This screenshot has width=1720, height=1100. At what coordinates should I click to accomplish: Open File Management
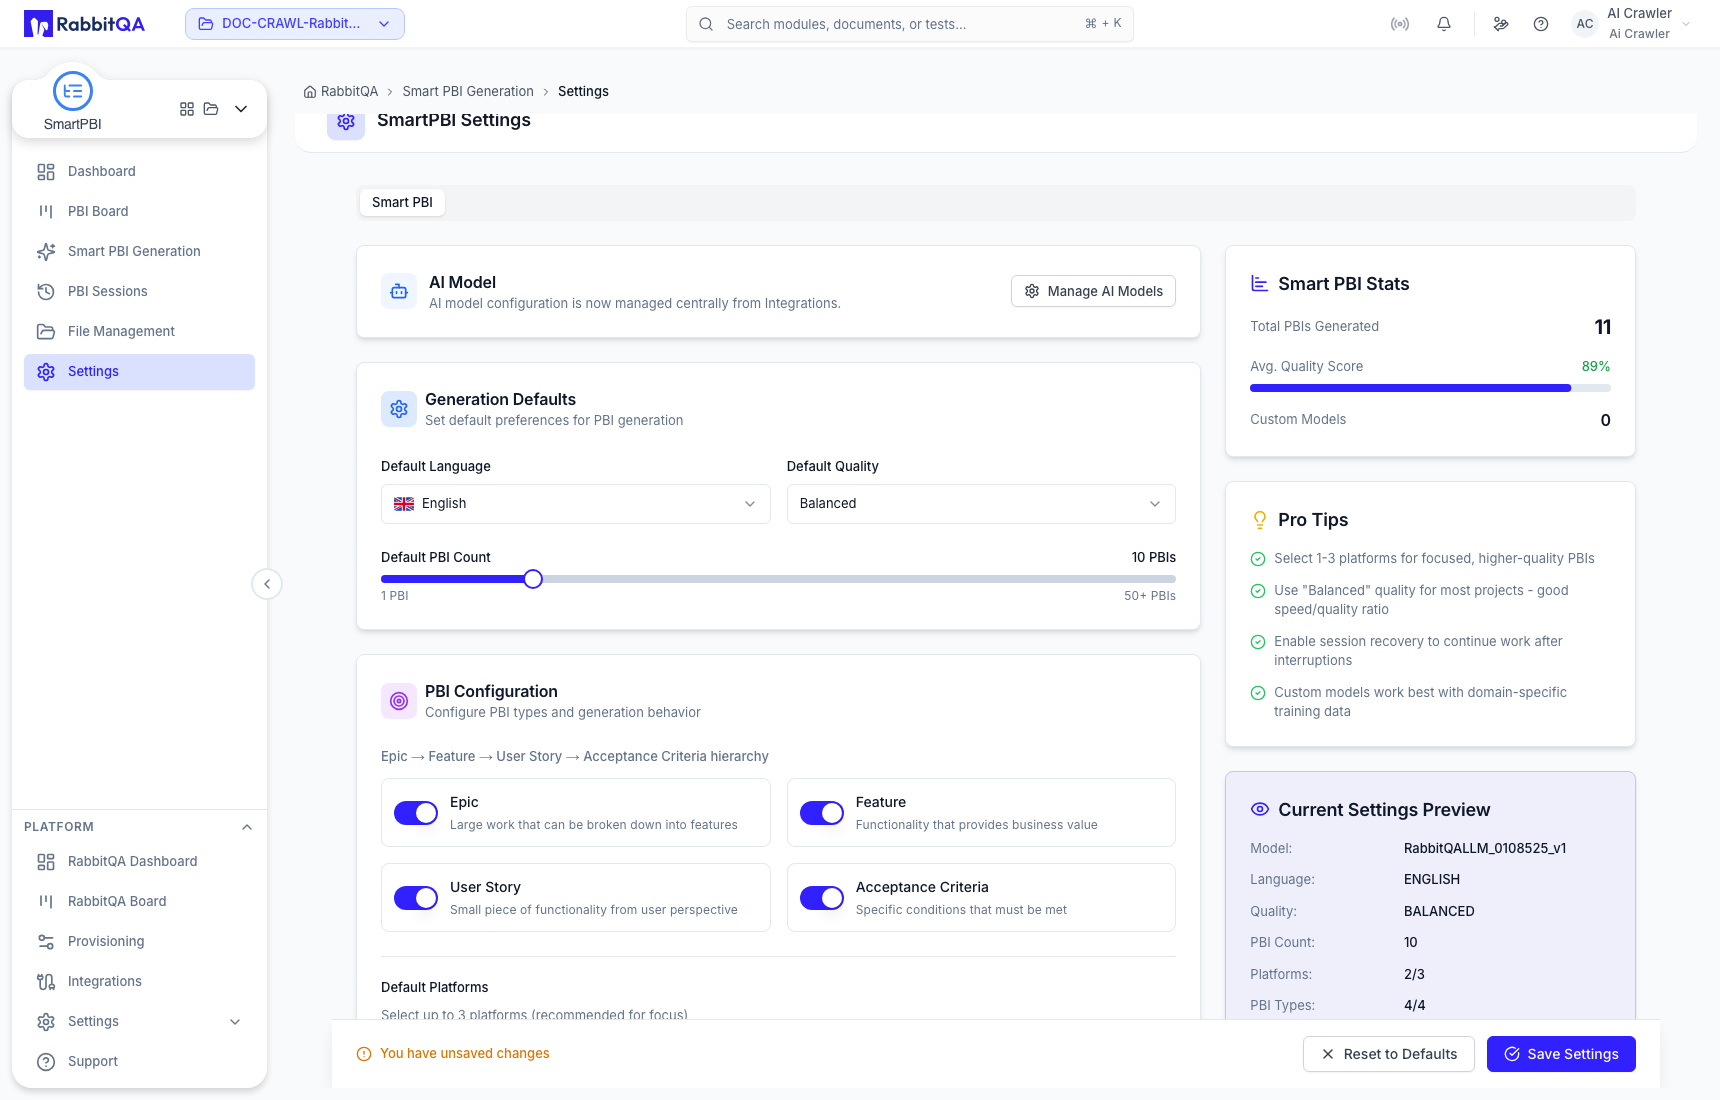[x=139, y=332]
